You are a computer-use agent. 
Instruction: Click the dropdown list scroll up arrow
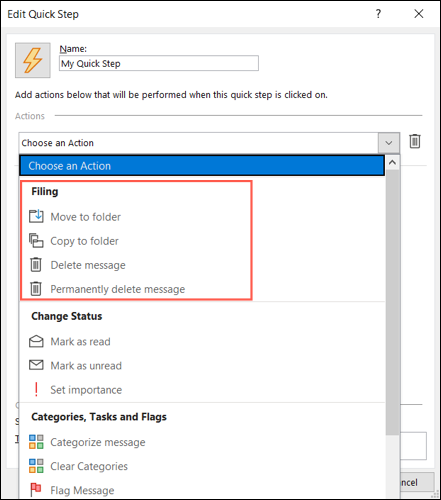point(393,162)
